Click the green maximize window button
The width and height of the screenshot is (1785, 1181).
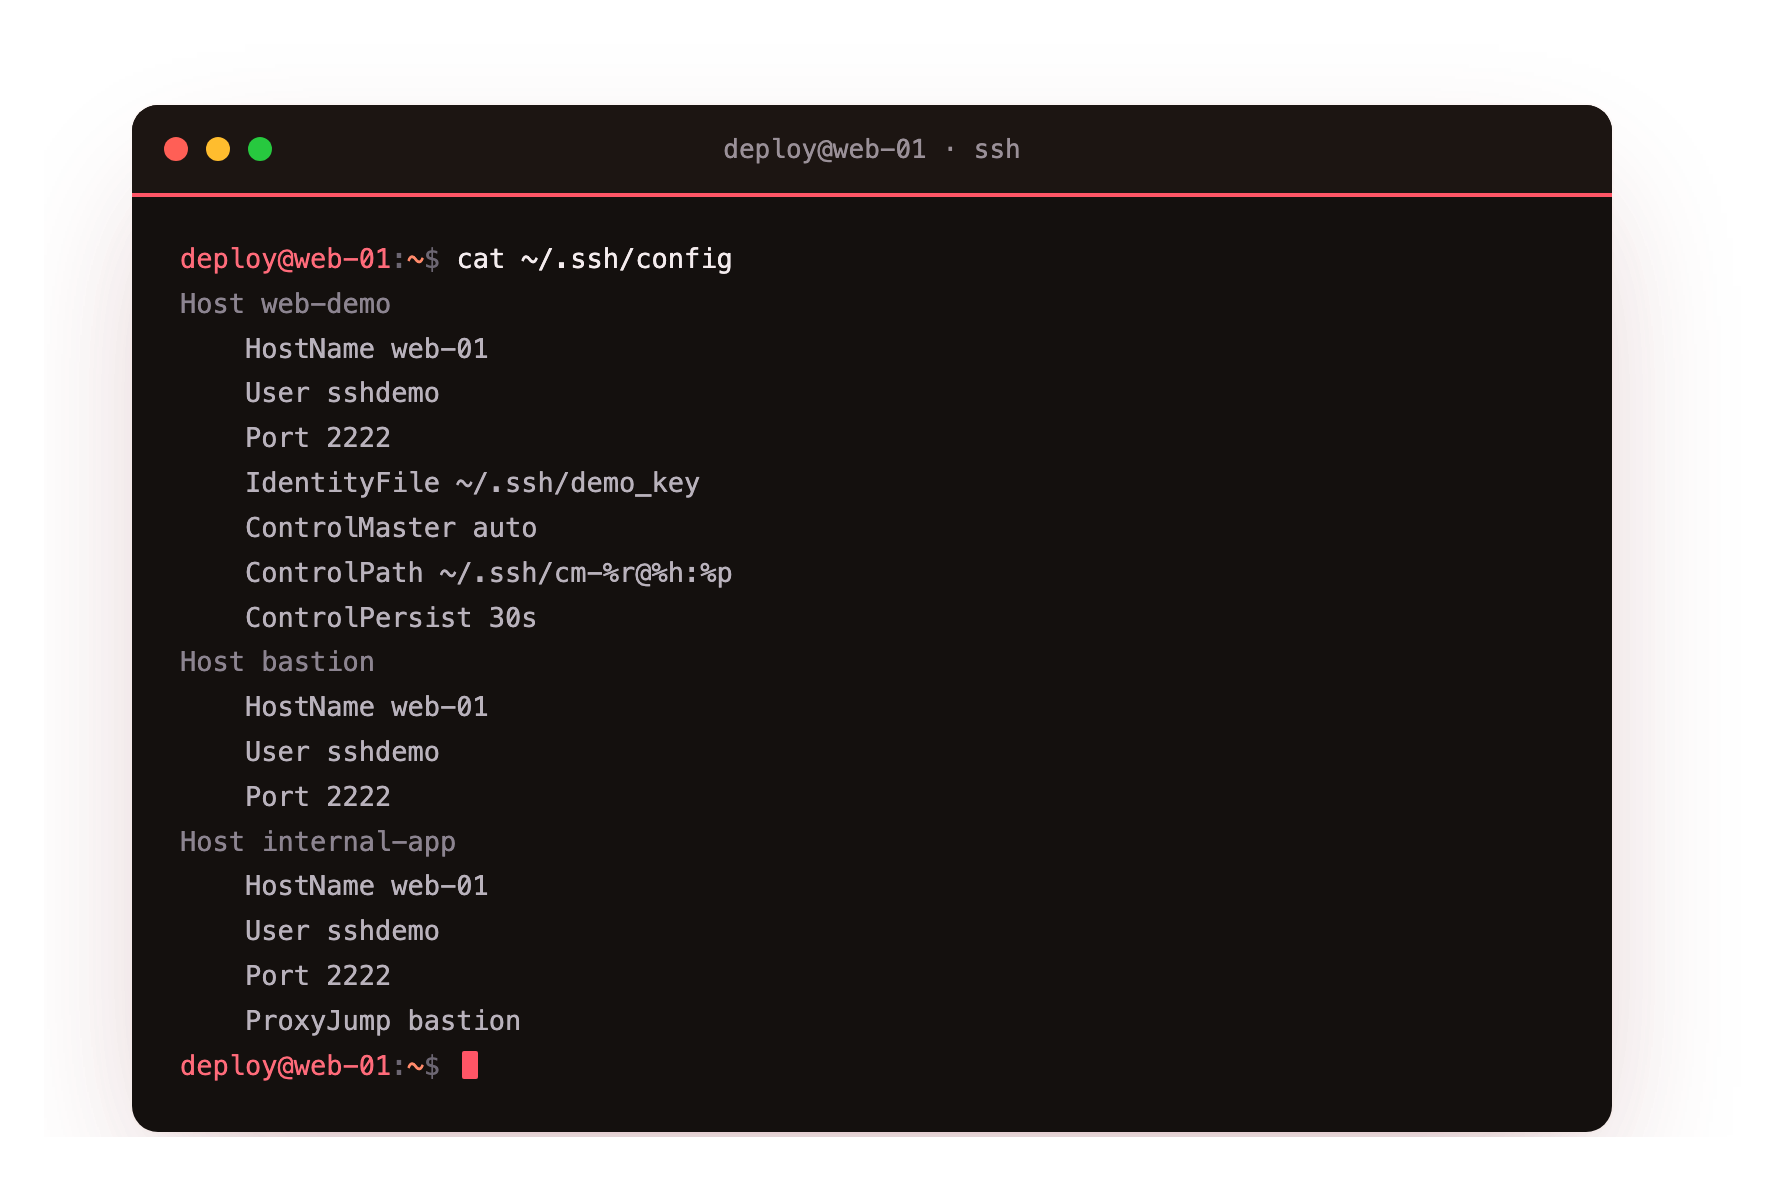pyautogui.click(x=260, y=149)
